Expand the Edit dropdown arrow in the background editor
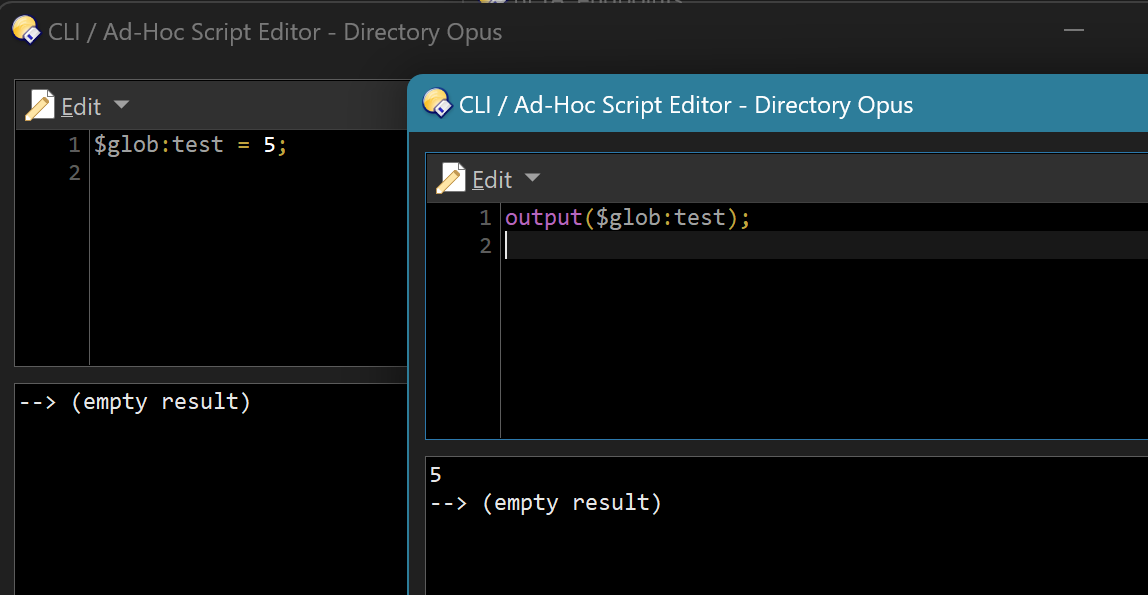Viewport: 1148px width, 595px height. coord(121,105)
